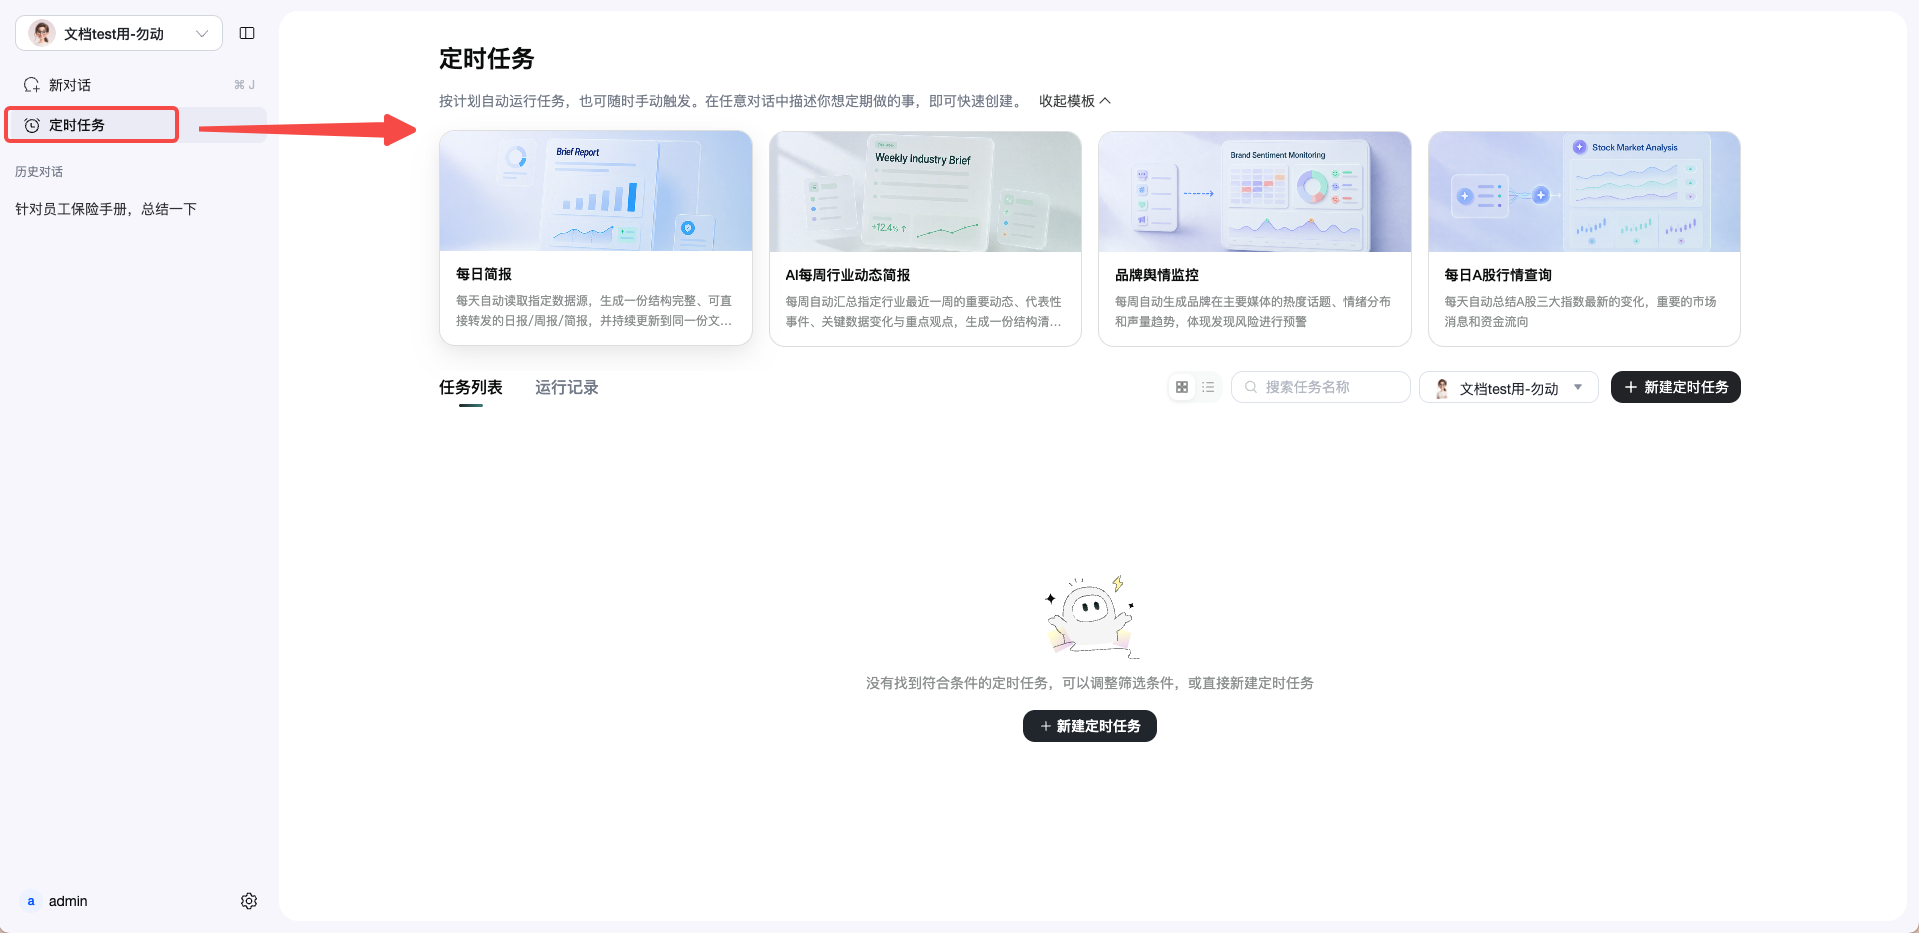Click the AI每周行业动态简报 card title

pos(848,275)
